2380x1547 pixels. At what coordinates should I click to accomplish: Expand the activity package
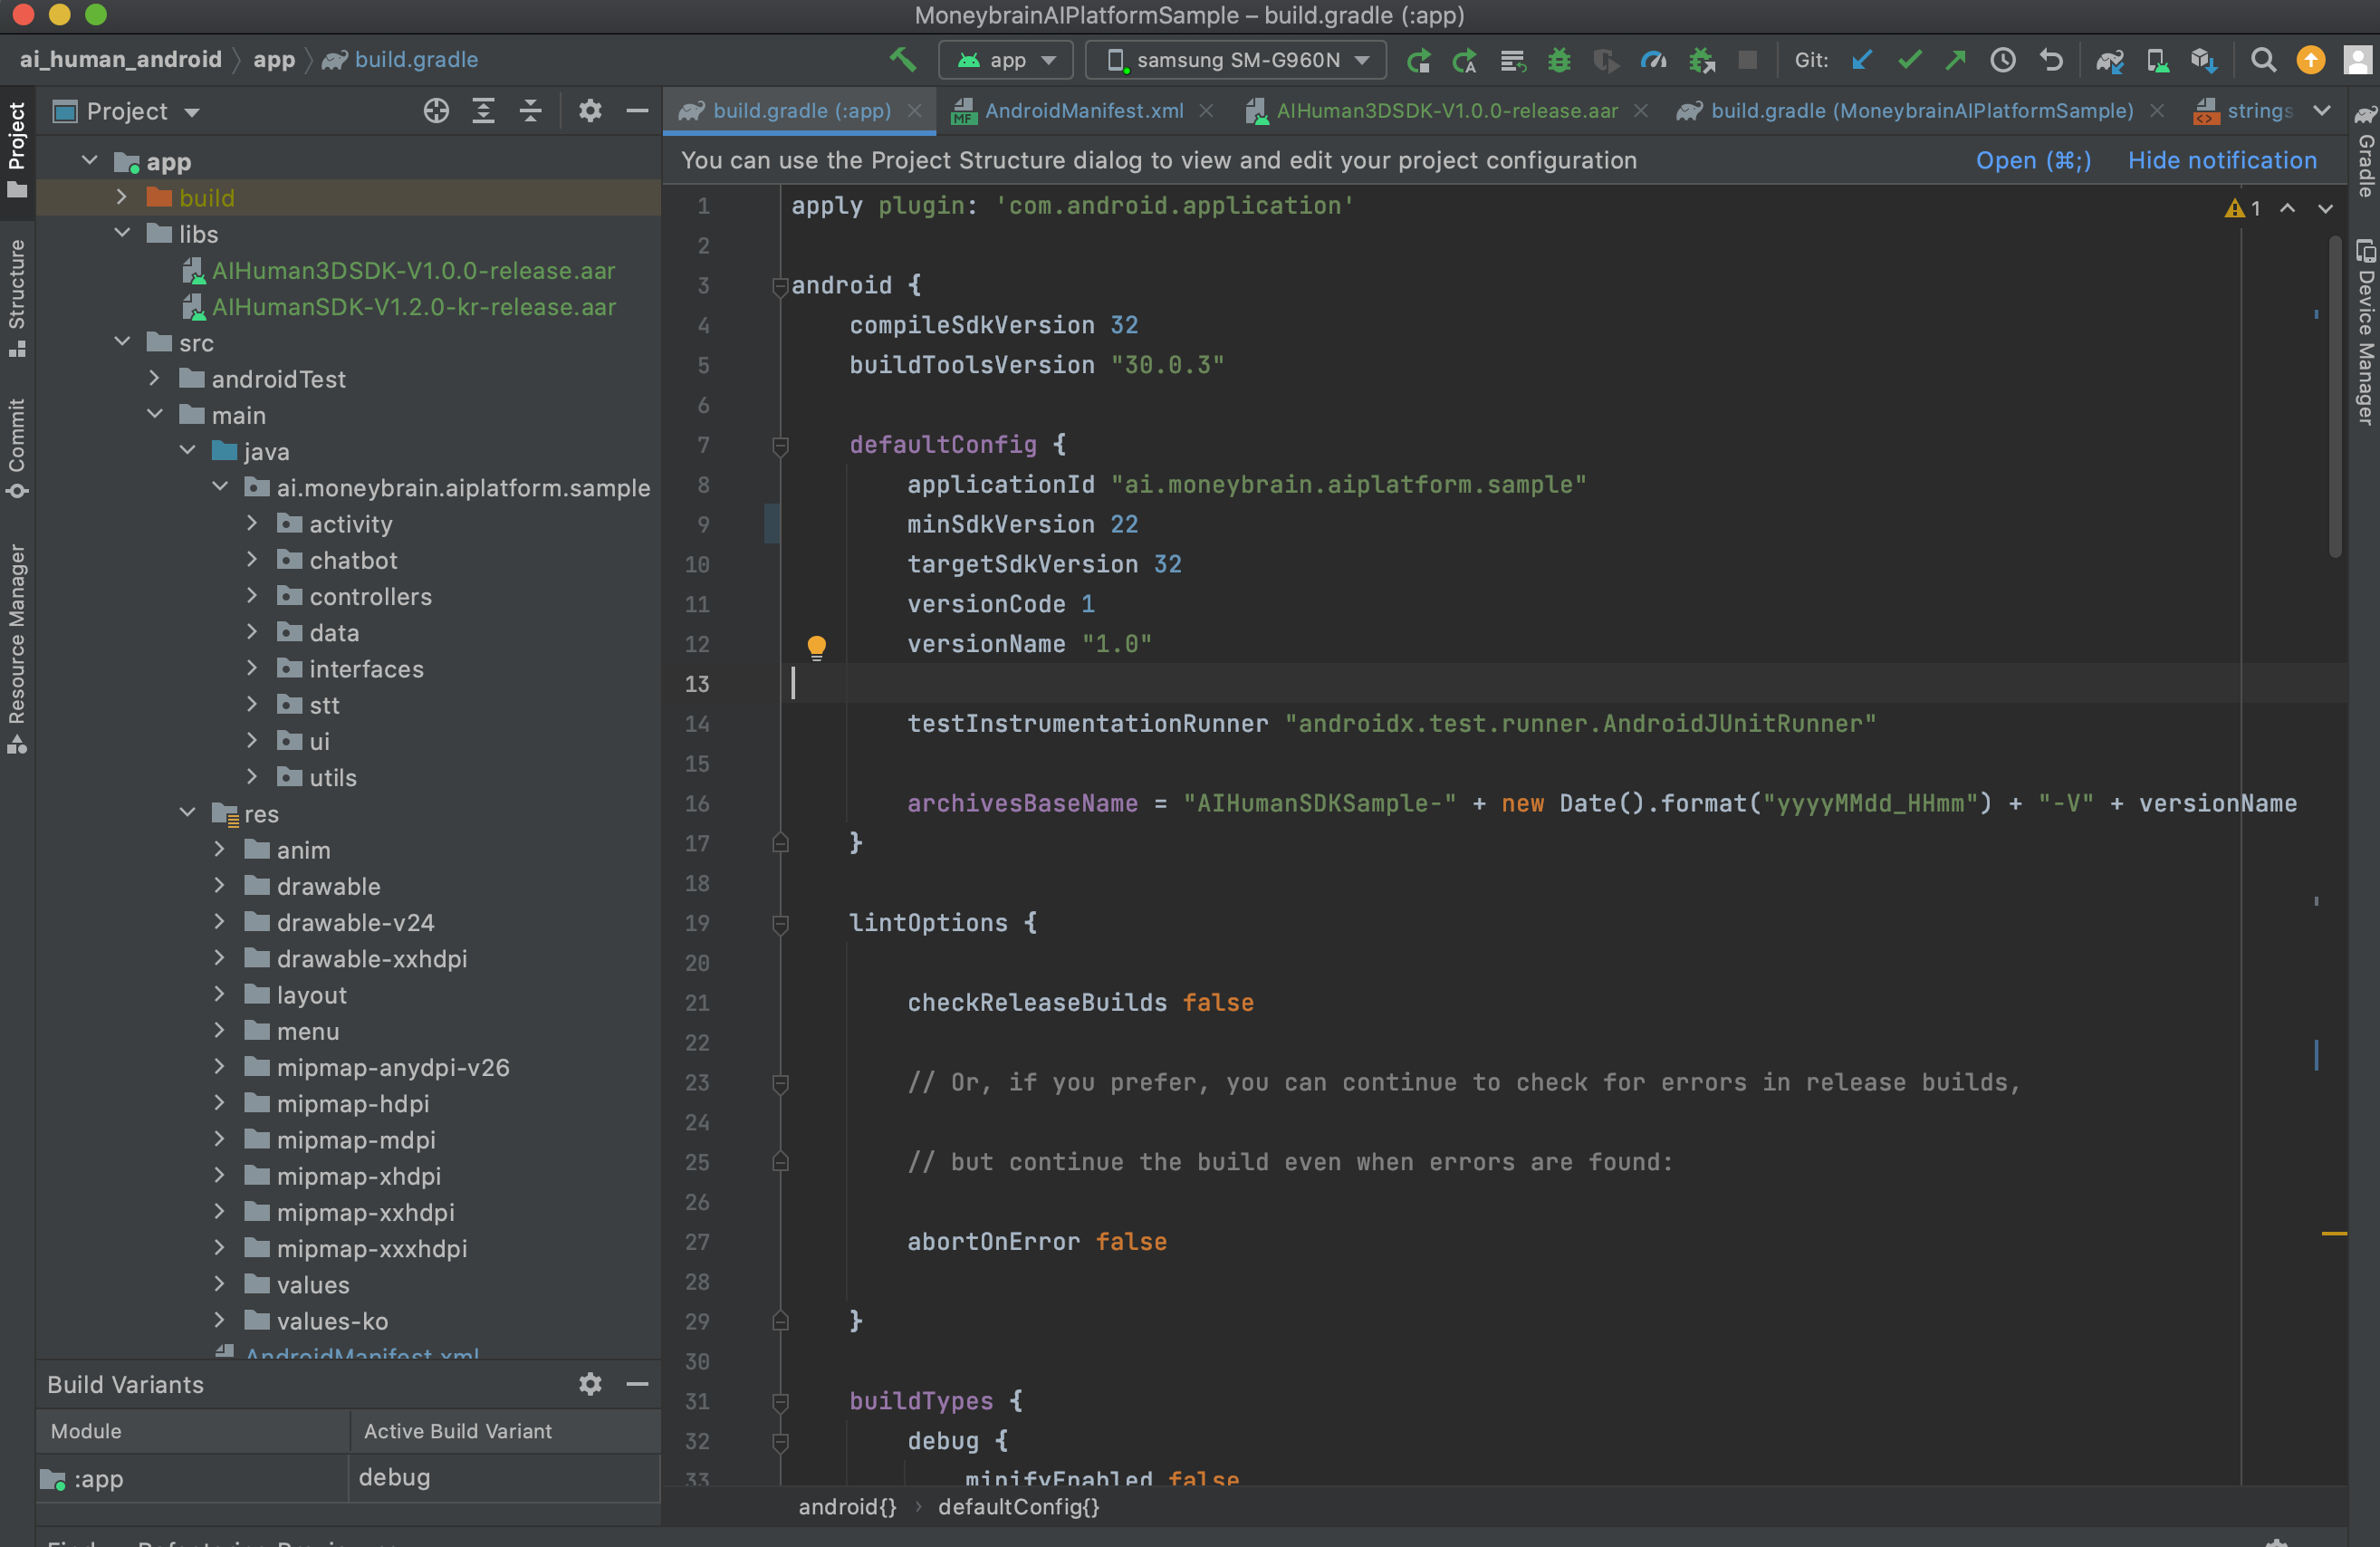tap(251, 523)
